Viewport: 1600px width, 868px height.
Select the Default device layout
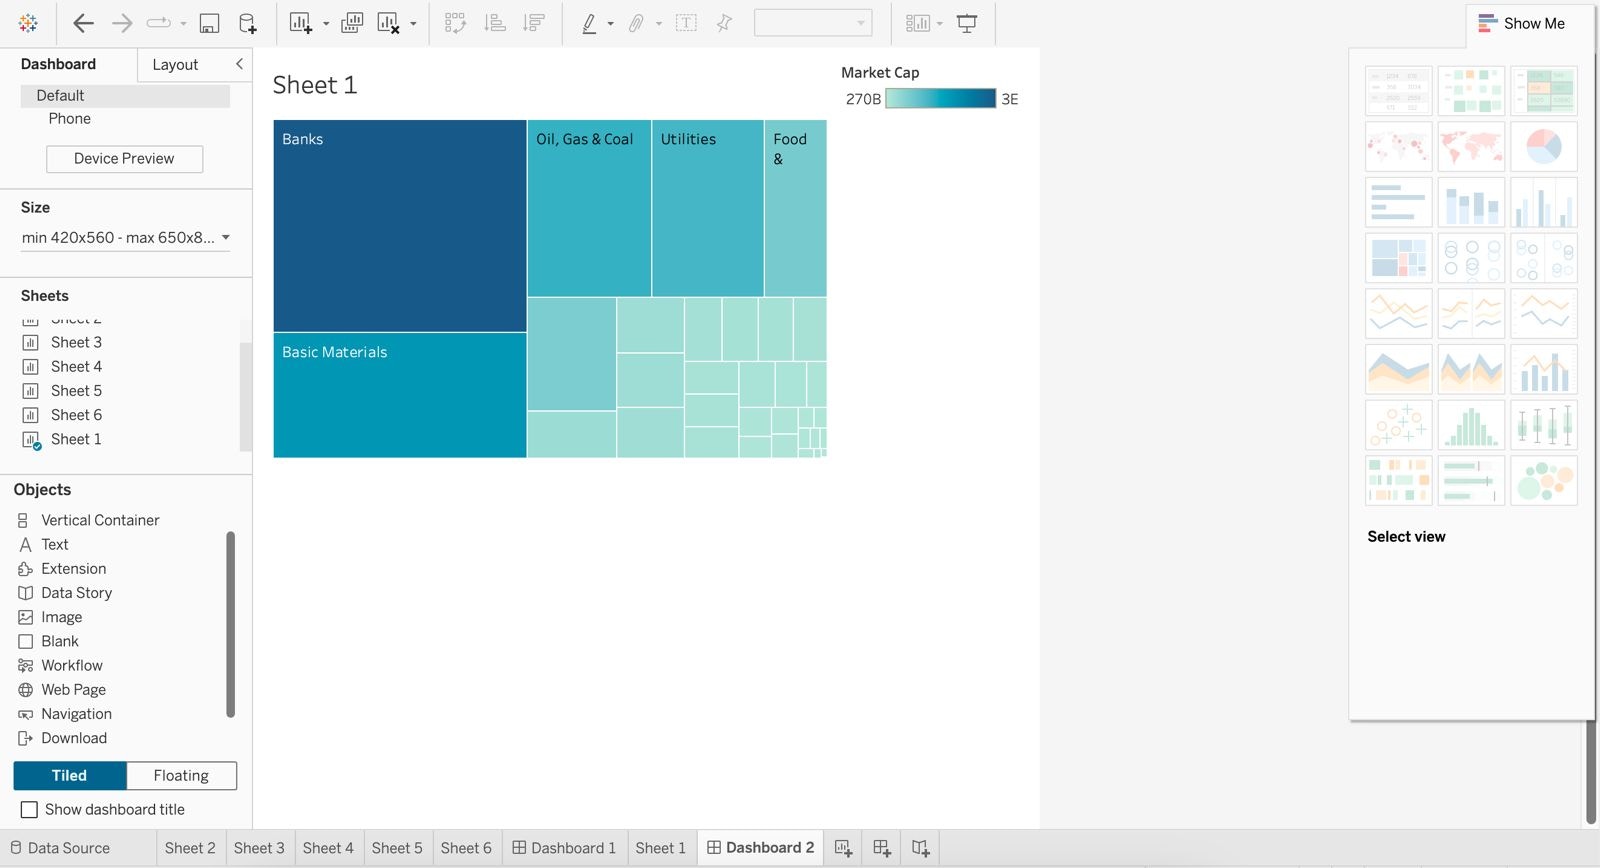pyautogui.click(x=125, y=96)
